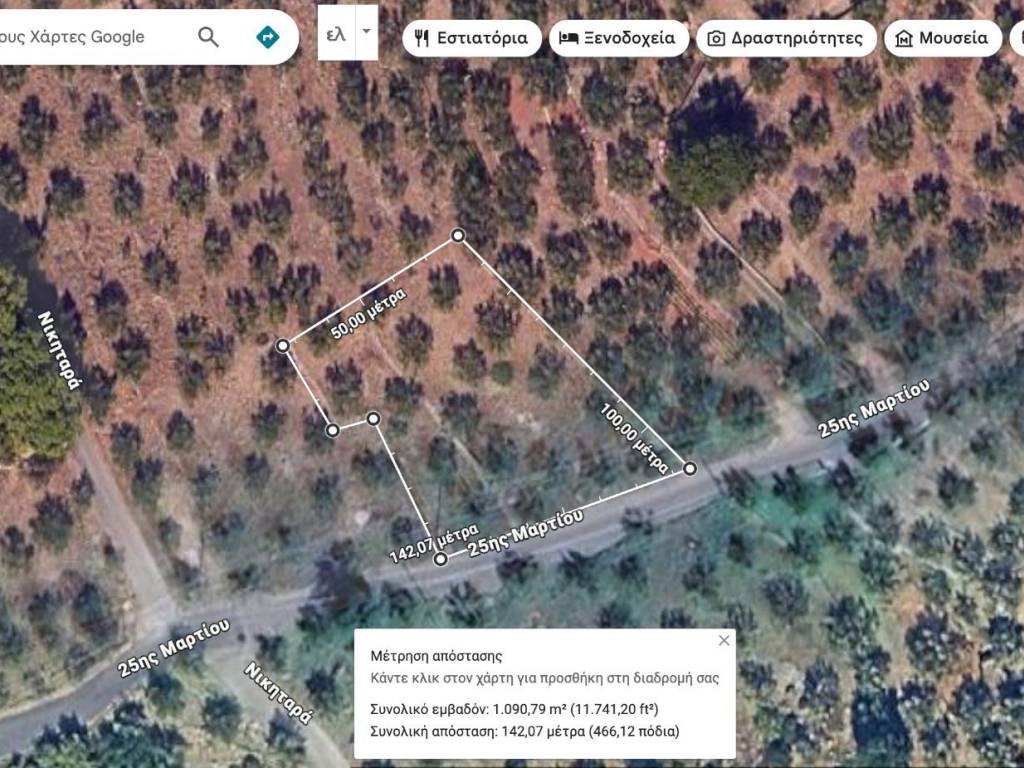Click the Συνολικό εμβαδόν area readout
This screenshot has height=768, width=1024.
(x=514, y=709)
